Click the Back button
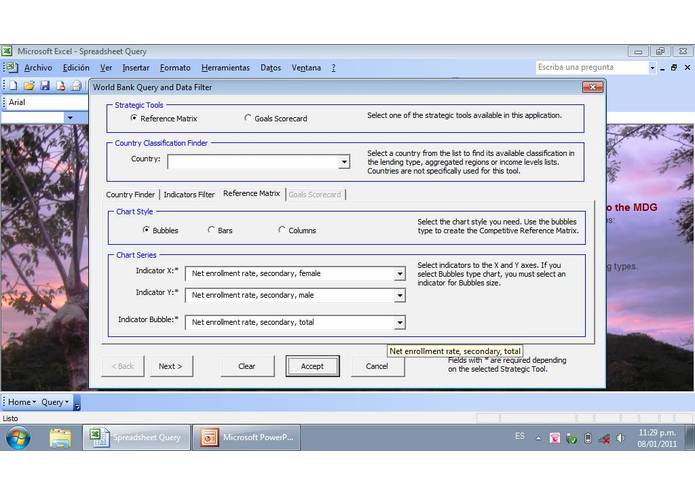 pyautogui.click(x=123, y=366)
